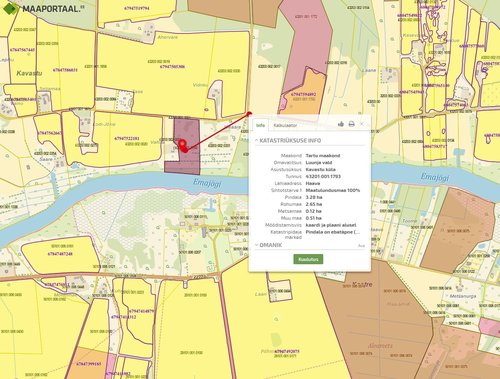
Task: Click cadastral number 63201:001:1793 value
Action: [323, 177]
